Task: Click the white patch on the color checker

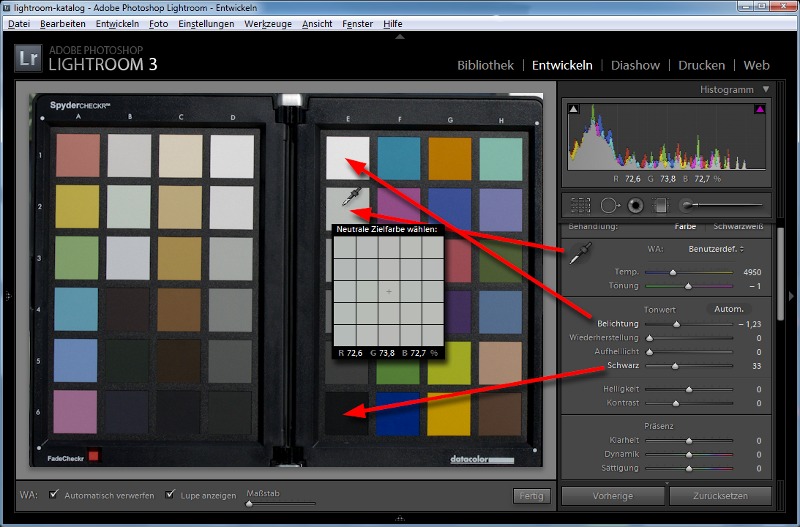Action: pos(345,157)
